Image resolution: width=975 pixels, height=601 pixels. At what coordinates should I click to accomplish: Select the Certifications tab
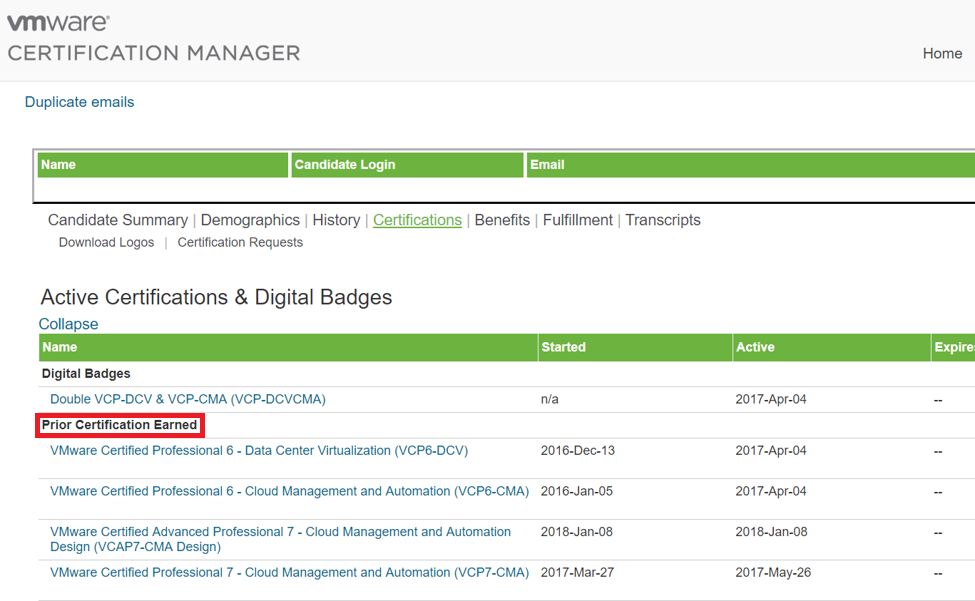pos(417,220)
